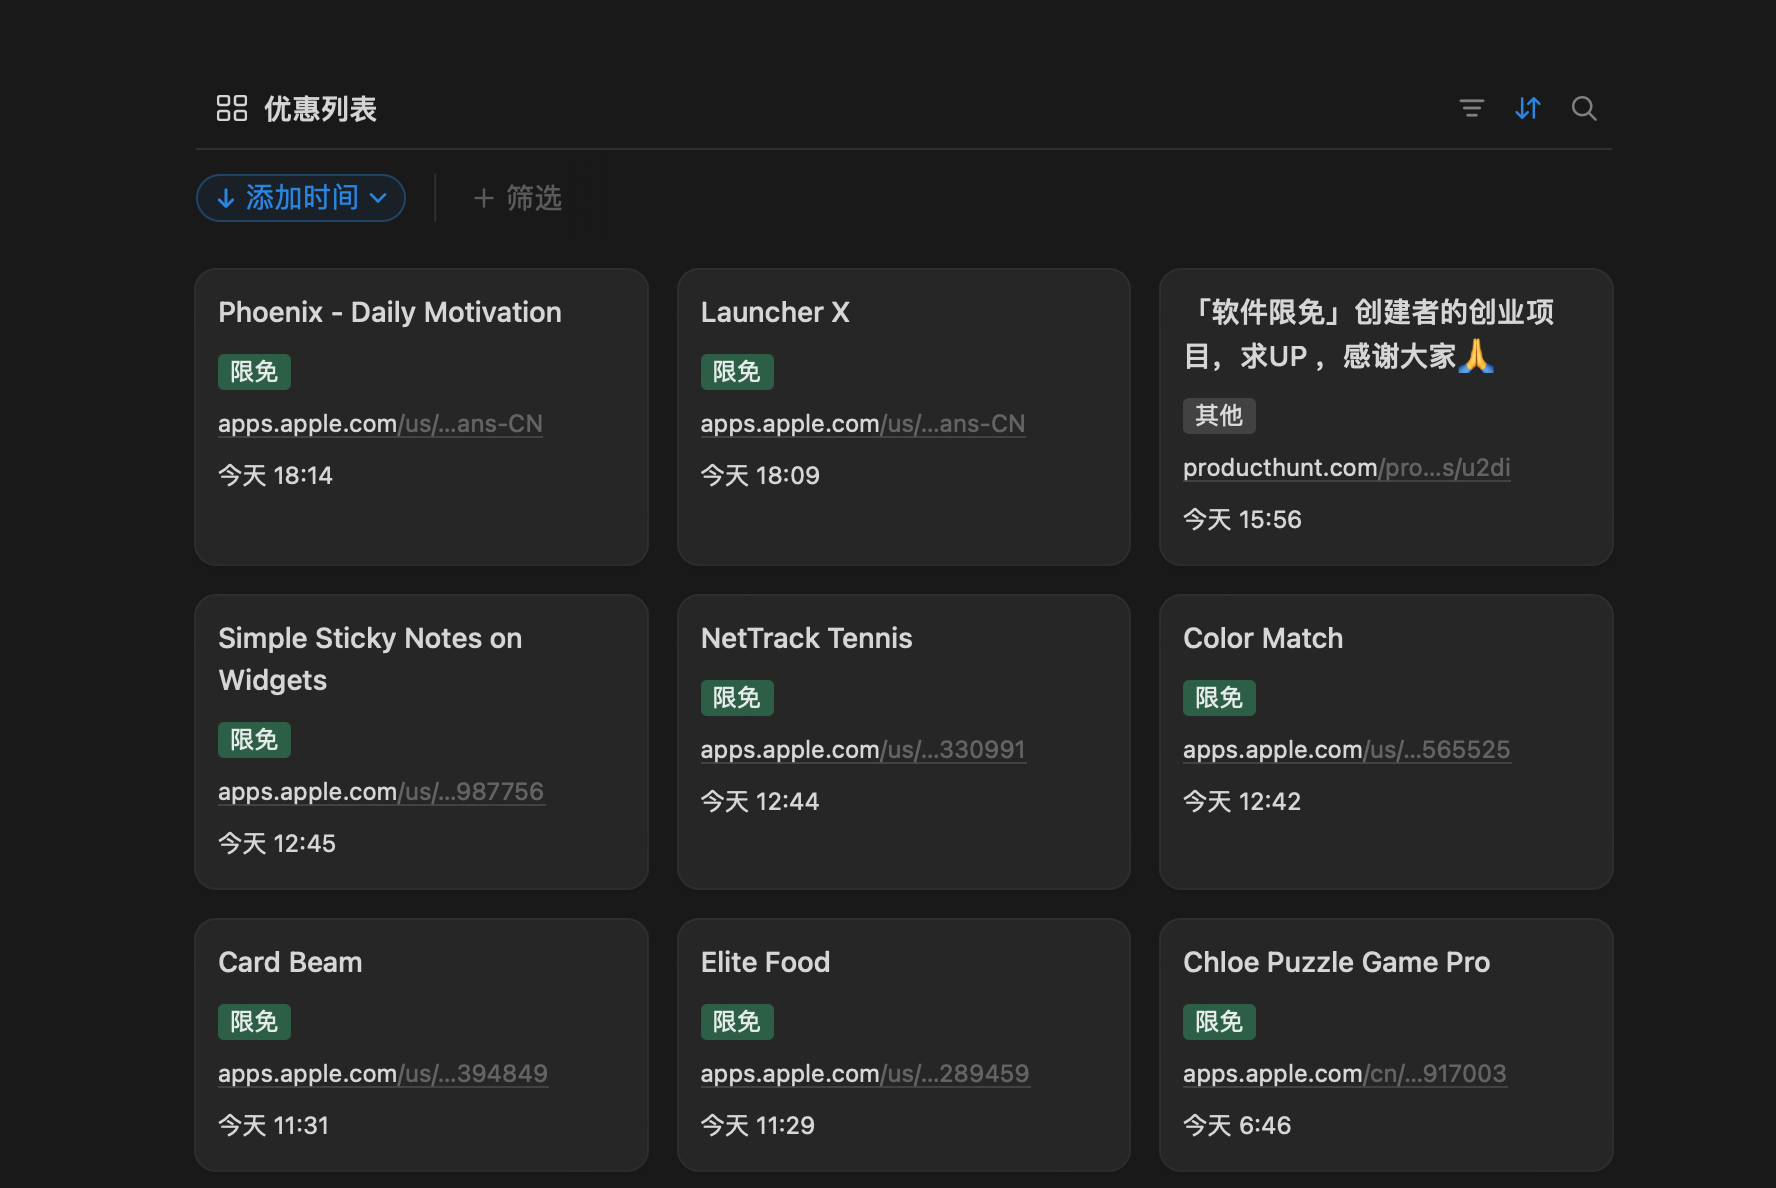Click the 限免 tag on Phoenix card
This screenshot has width=1776, height=1188.
tap(254, 372)
